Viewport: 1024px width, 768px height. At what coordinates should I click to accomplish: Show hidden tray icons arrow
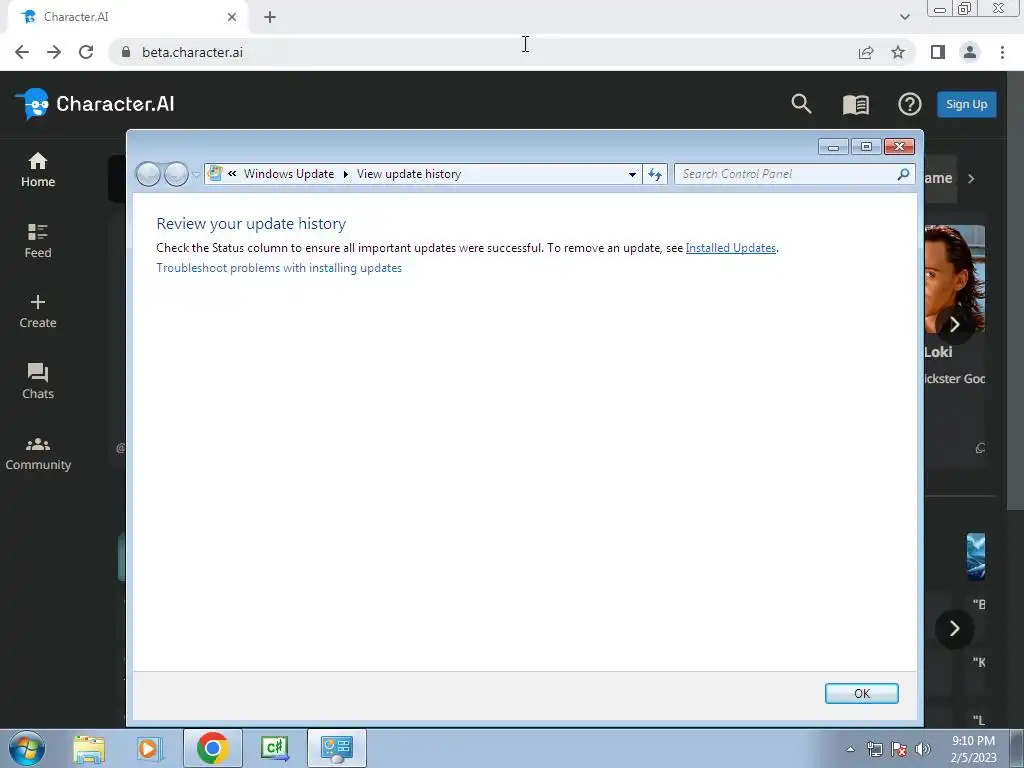pyautogui.click(x=850, y=749)
